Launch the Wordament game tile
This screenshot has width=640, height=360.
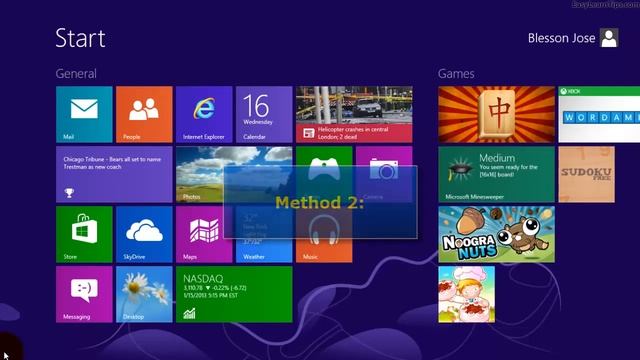point(599,114)
